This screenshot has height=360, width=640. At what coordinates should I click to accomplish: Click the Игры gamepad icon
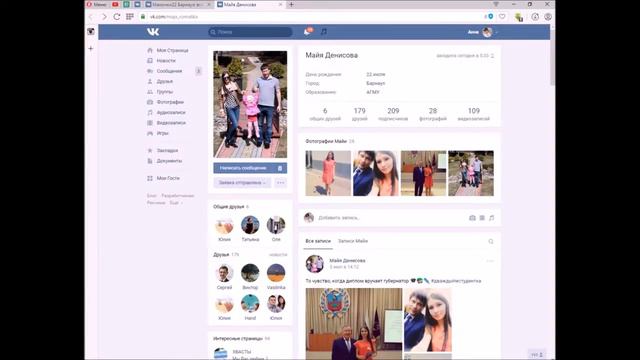click(x=150, y=133)
